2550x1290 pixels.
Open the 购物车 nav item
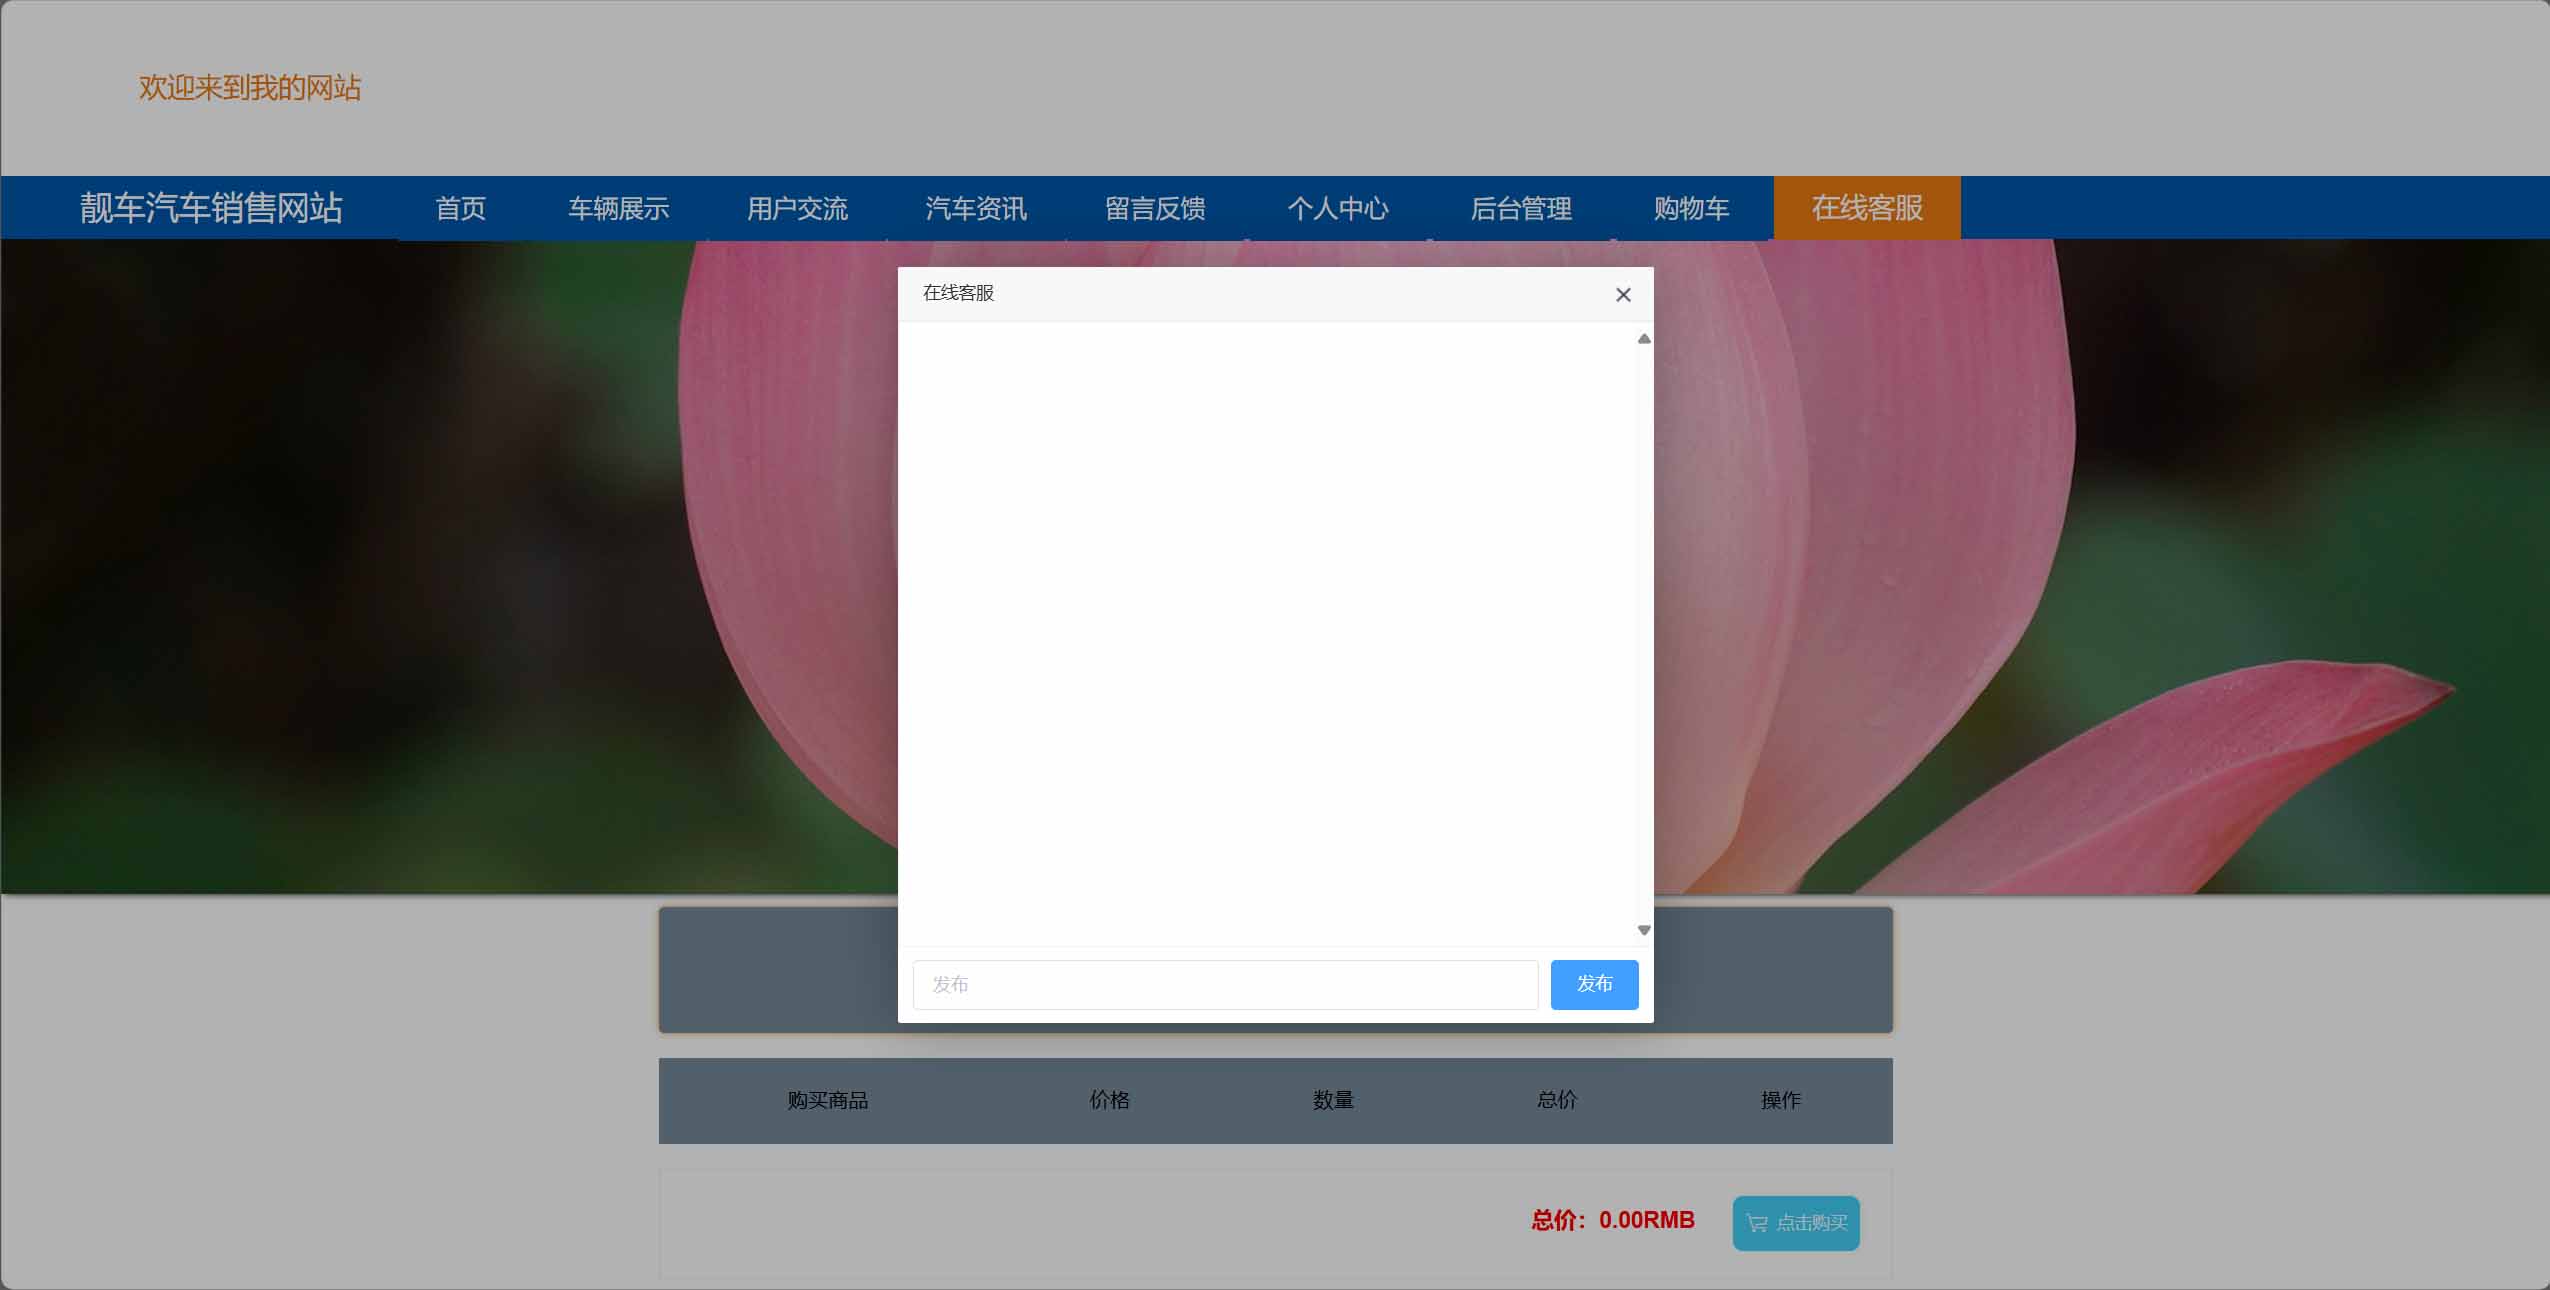[x=1691, y=208]
